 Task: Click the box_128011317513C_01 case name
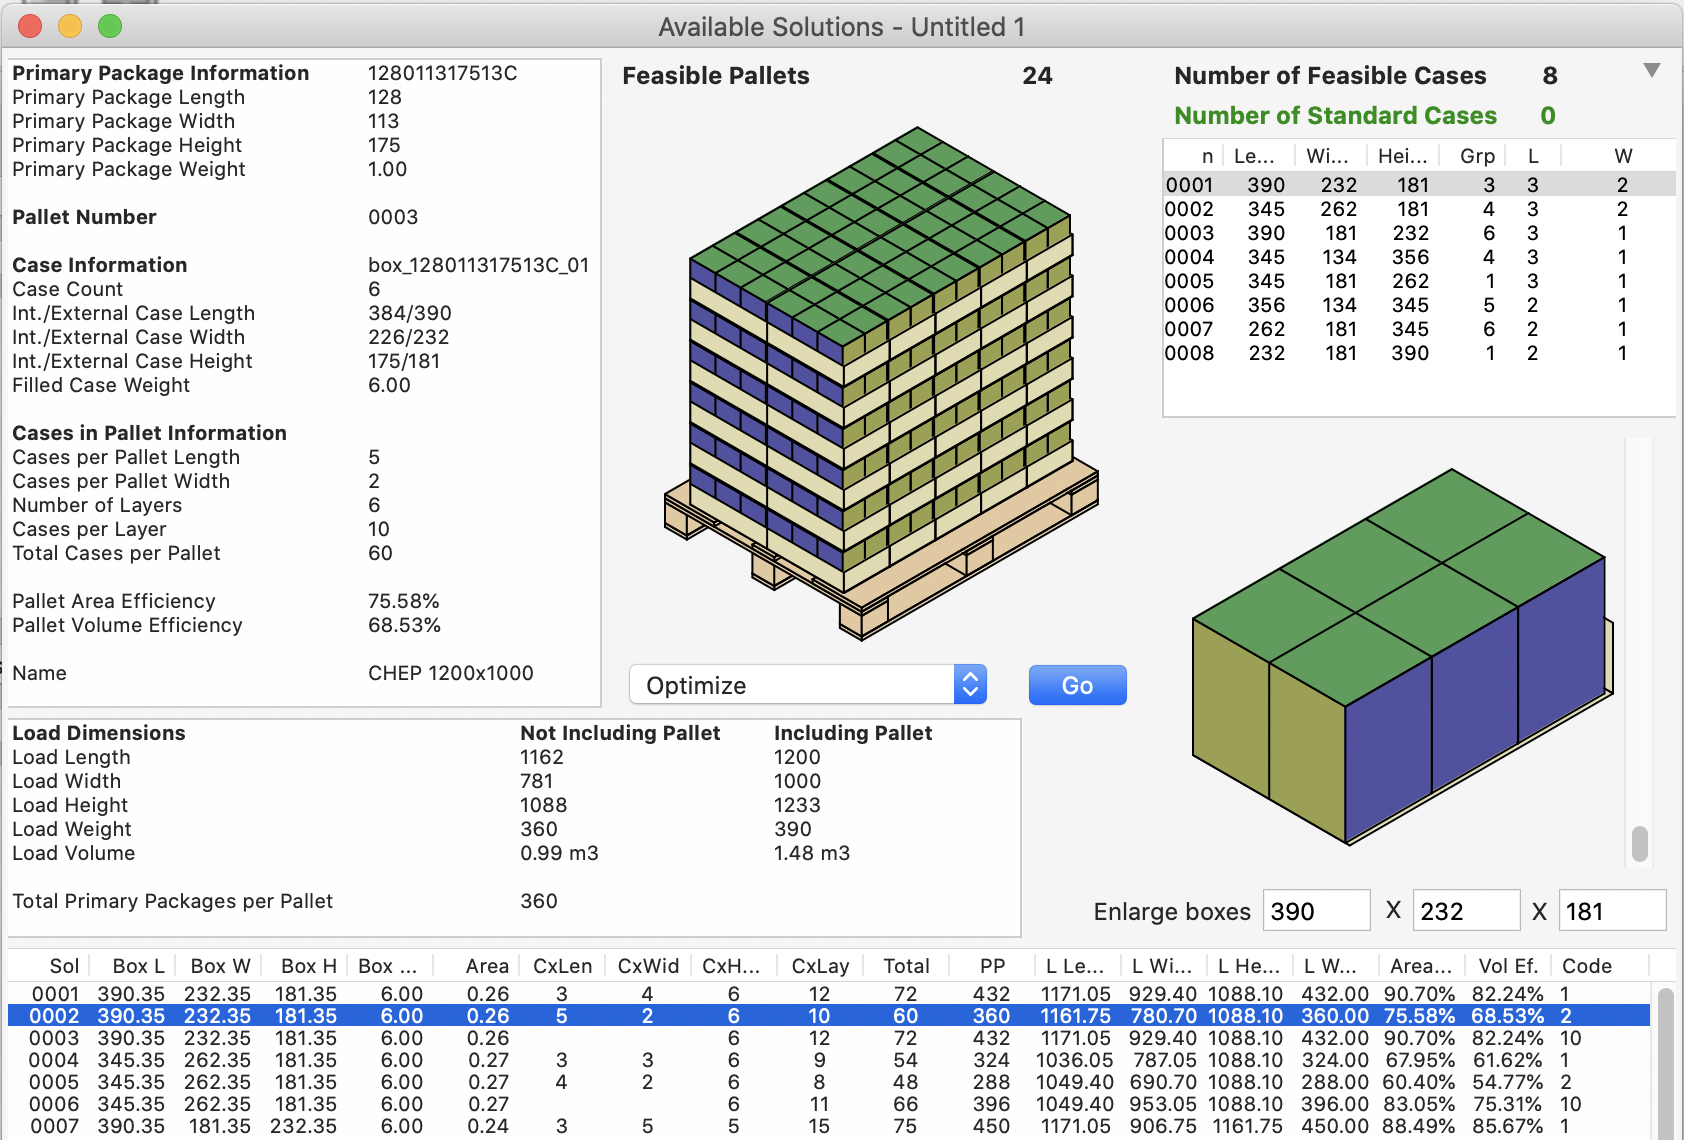point(478,265)
